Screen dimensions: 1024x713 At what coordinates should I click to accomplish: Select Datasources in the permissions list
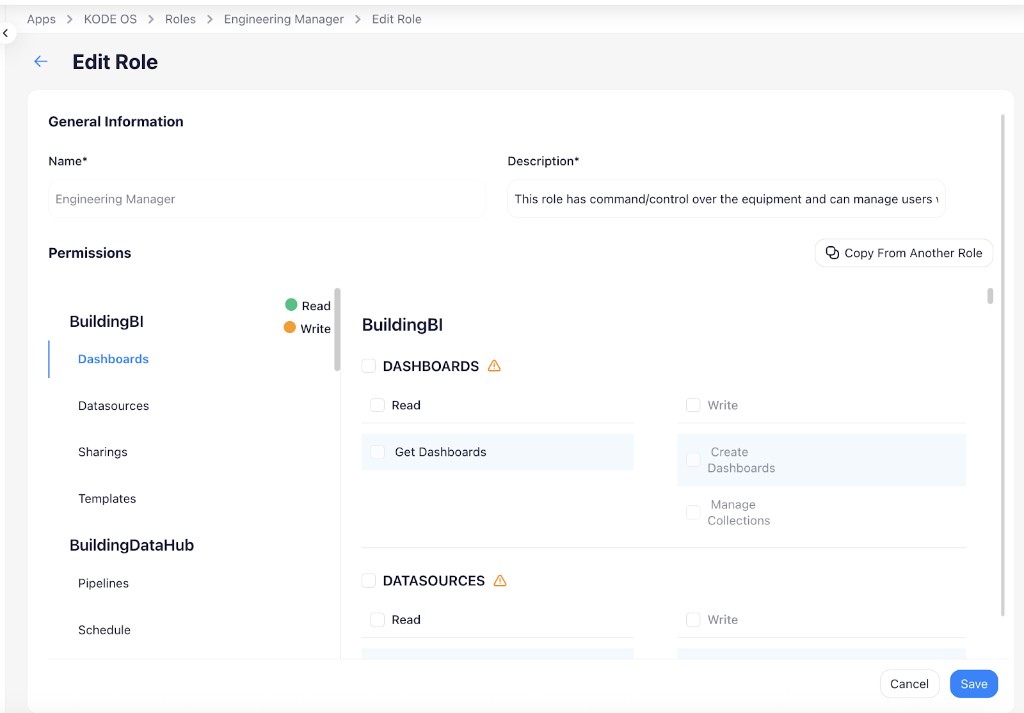point(113,405)
